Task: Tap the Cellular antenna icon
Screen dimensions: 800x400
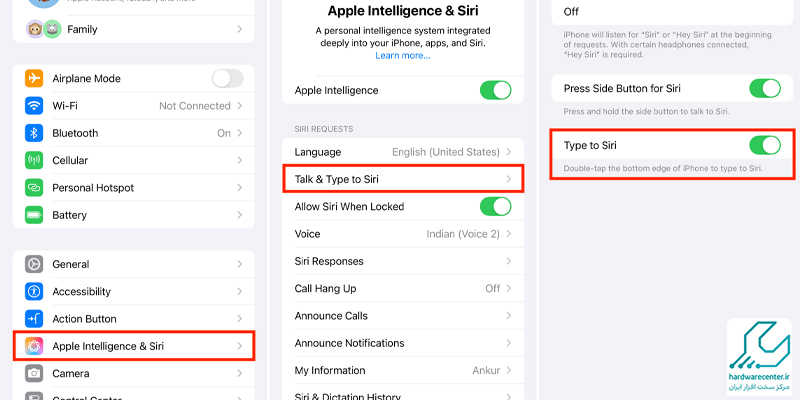Action: pos(35,160)
